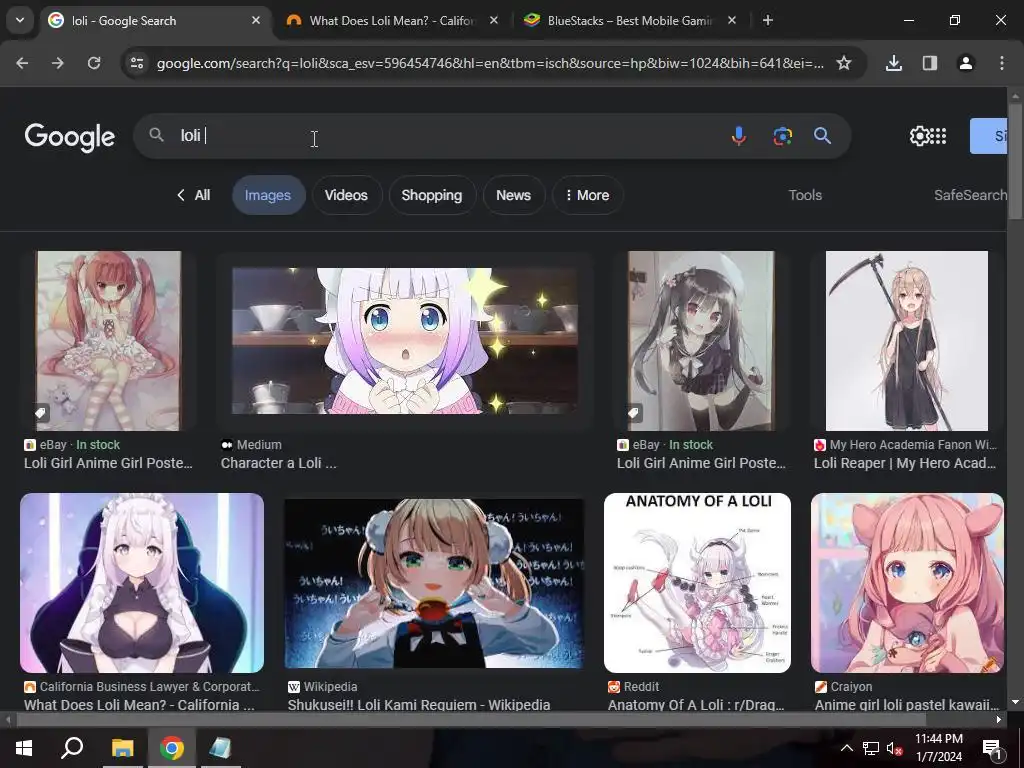The width and height of the screenshot is (1024, 768).
Task: Click the Chrome taskbar icon
Action: coord(172,748)
